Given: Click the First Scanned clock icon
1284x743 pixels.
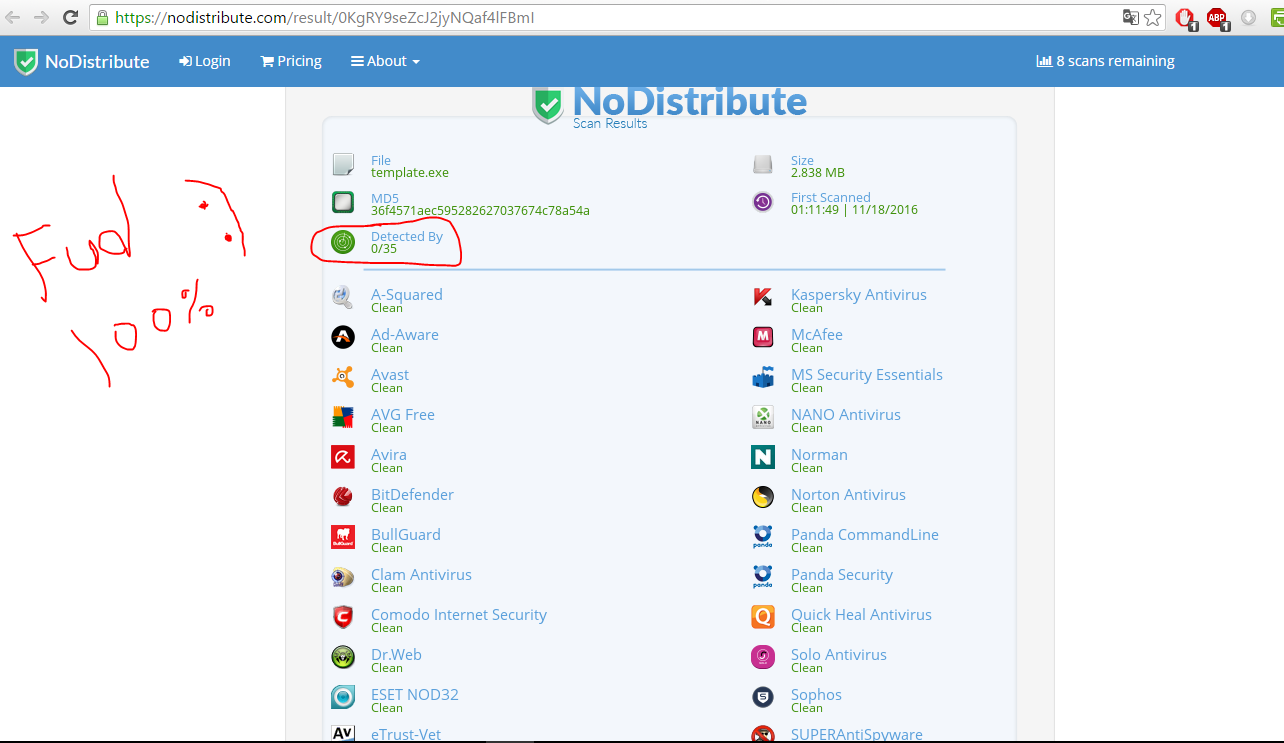Looking at the screenshot, I should click(x=763, y=202).
